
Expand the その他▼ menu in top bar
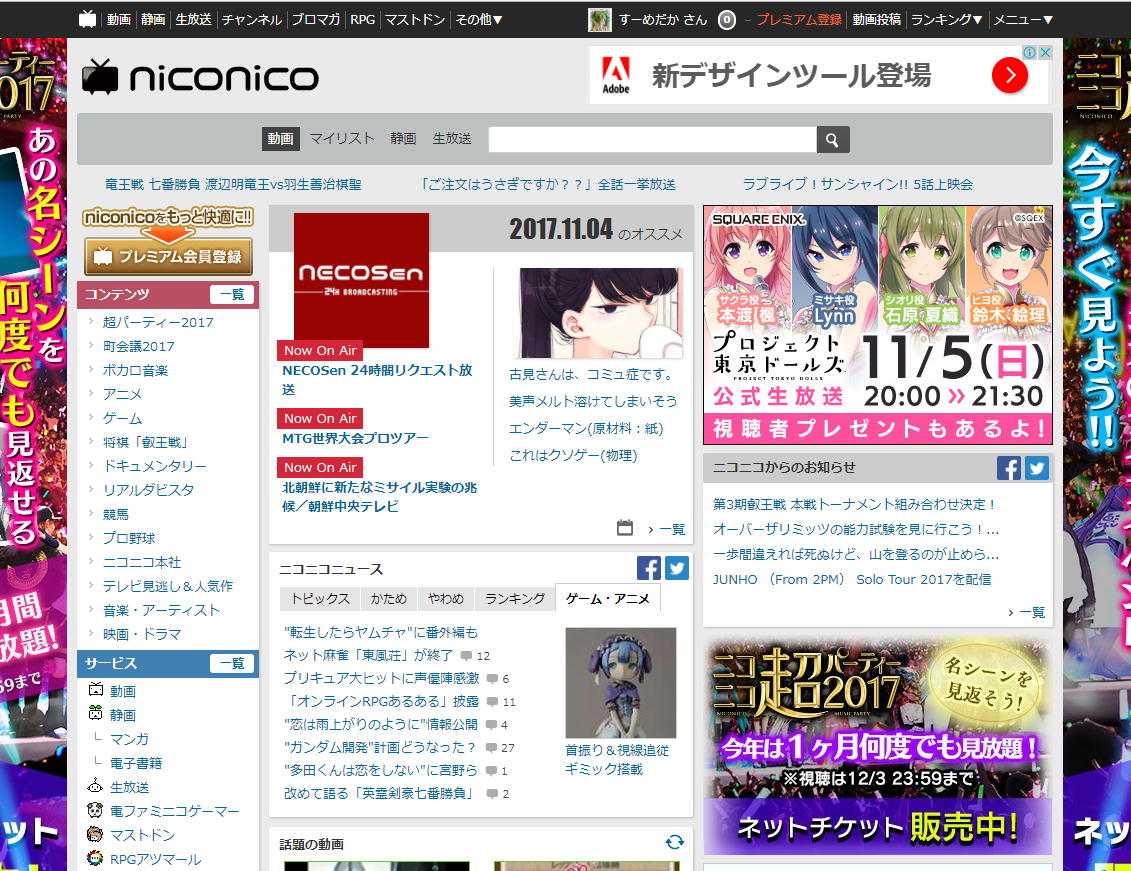[478, 19]
